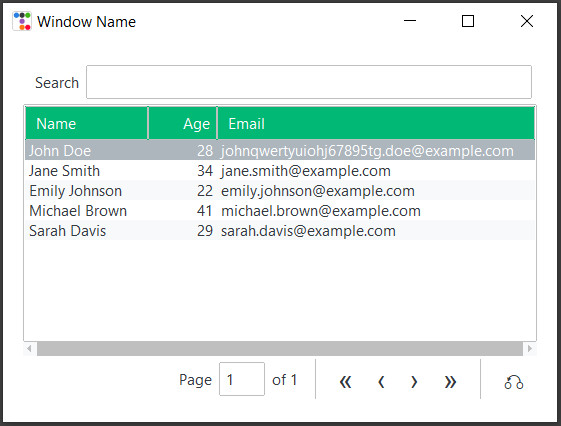Click age value 29

(x=205, y=231)
